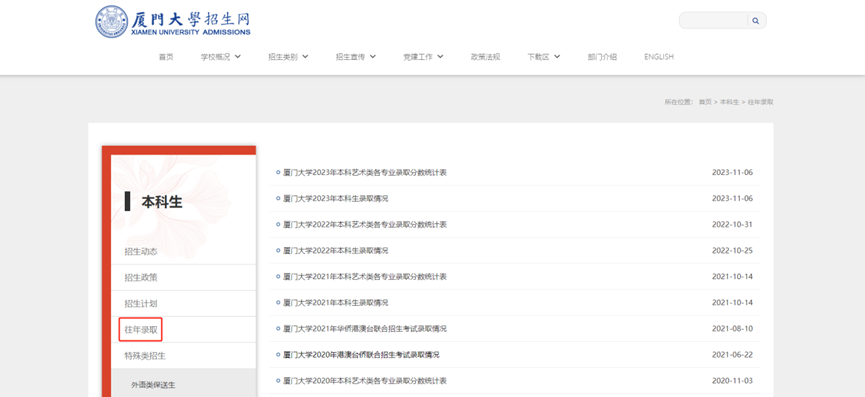Open 厦门大学2021年本科生录取情况
Screen dimensions: 865x397
[x=335, y=303]
